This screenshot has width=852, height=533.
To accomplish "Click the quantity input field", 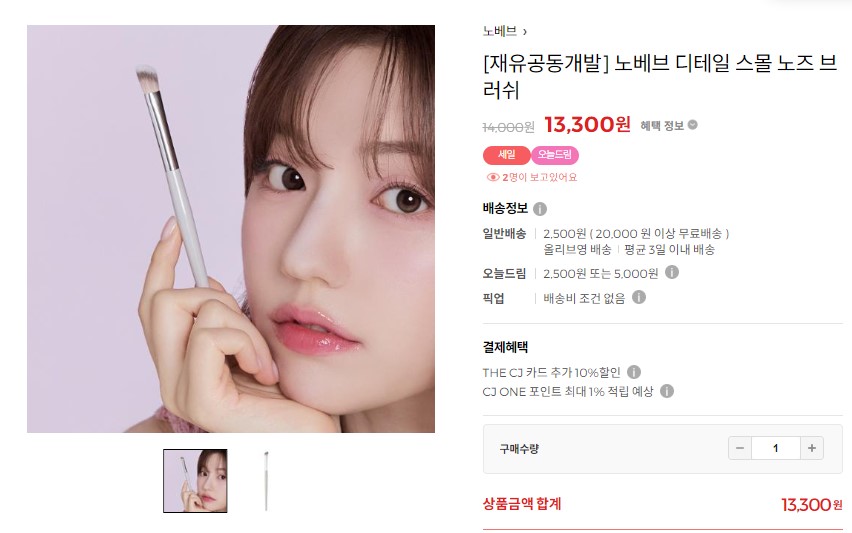I will (x=775, y=448).
